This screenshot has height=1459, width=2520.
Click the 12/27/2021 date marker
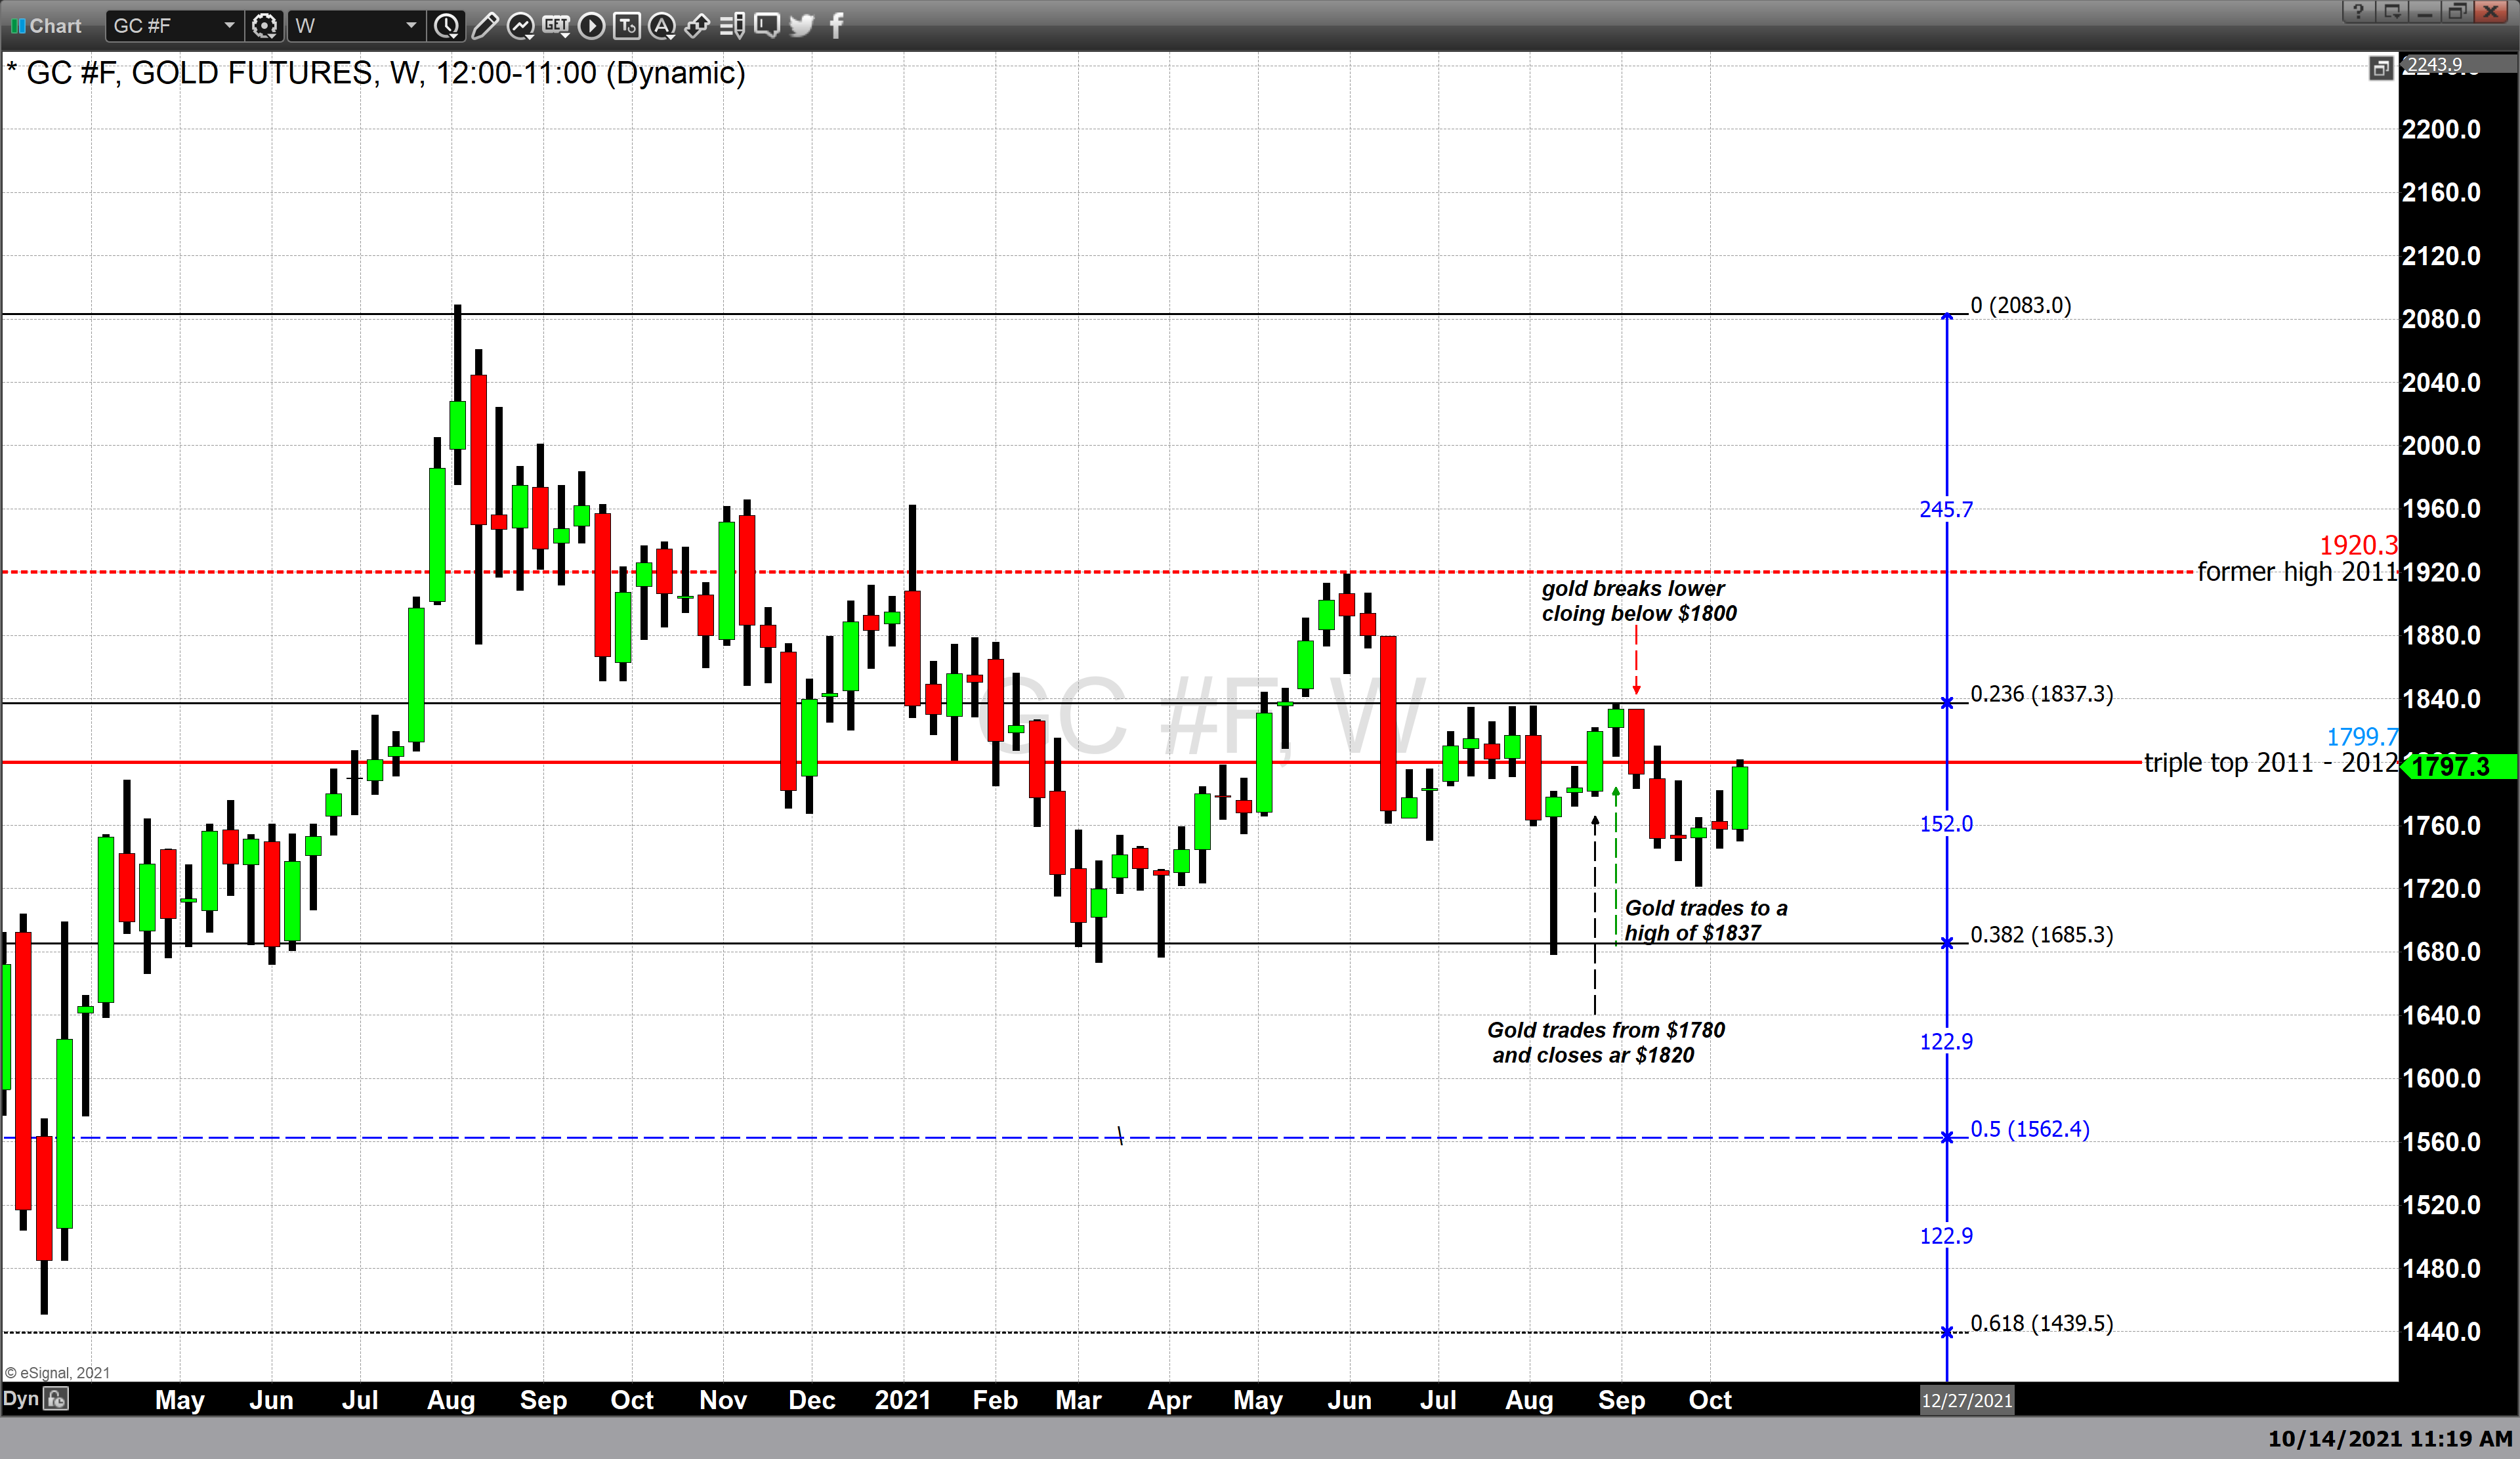(x=1967, y=1401)
